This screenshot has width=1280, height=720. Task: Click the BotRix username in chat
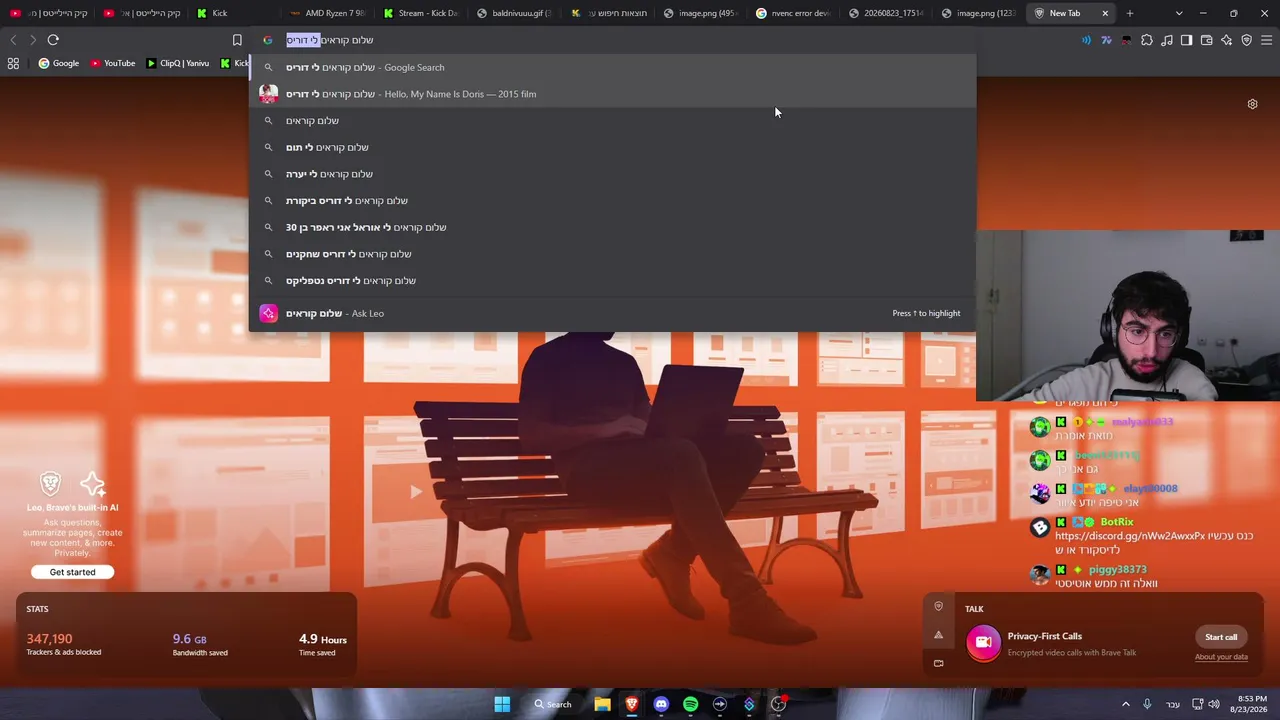point(1117,522)
